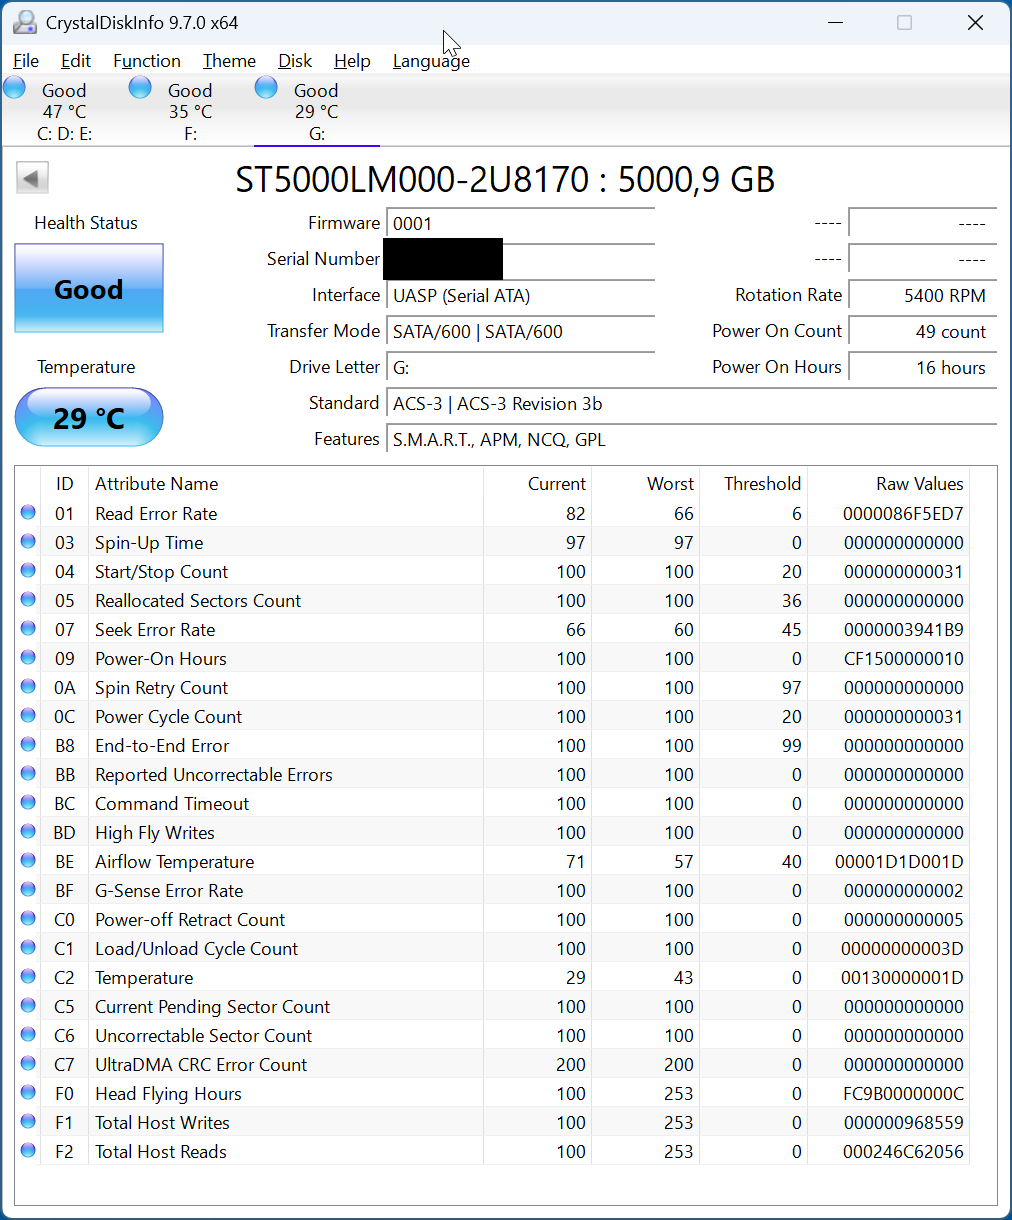Click the CrystalDiskInfo title bar app icon
This screenshot has width=1012, height=1220.
tap(25, 22)
